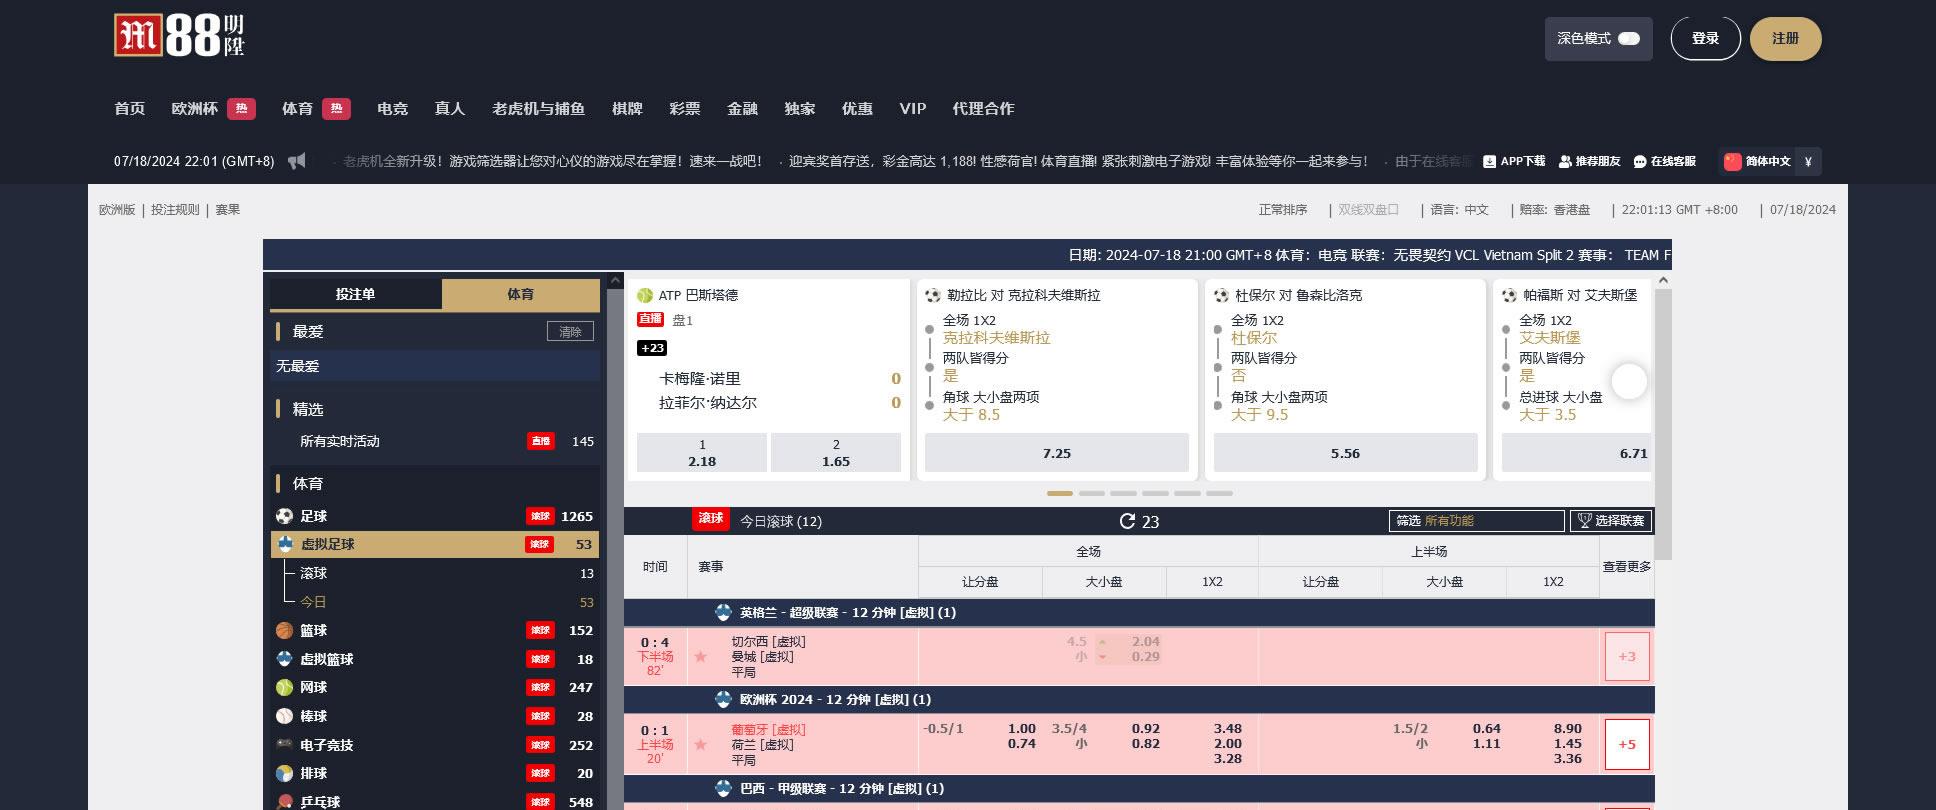Click the 足球 soccer ball sidebar icon
The width and height of the screenshot is (1936, 810).
(284, 516)
